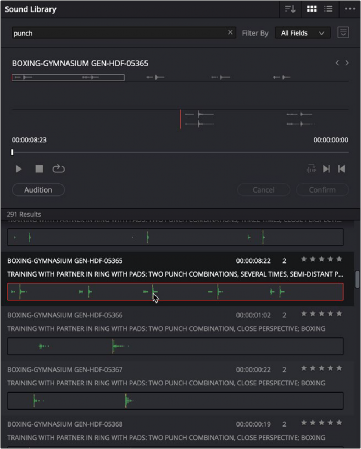Open the three-dot options menu
The height and width of the screenshot is (449, 361).
350,9
